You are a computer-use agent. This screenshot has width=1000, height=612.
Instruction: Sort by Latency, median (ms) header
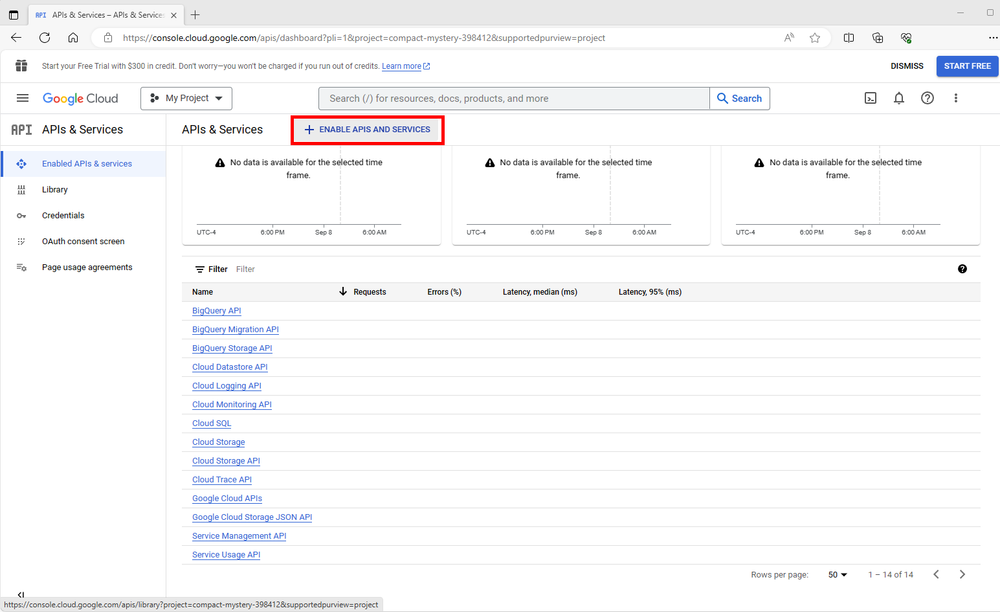[x=540, y=292]
